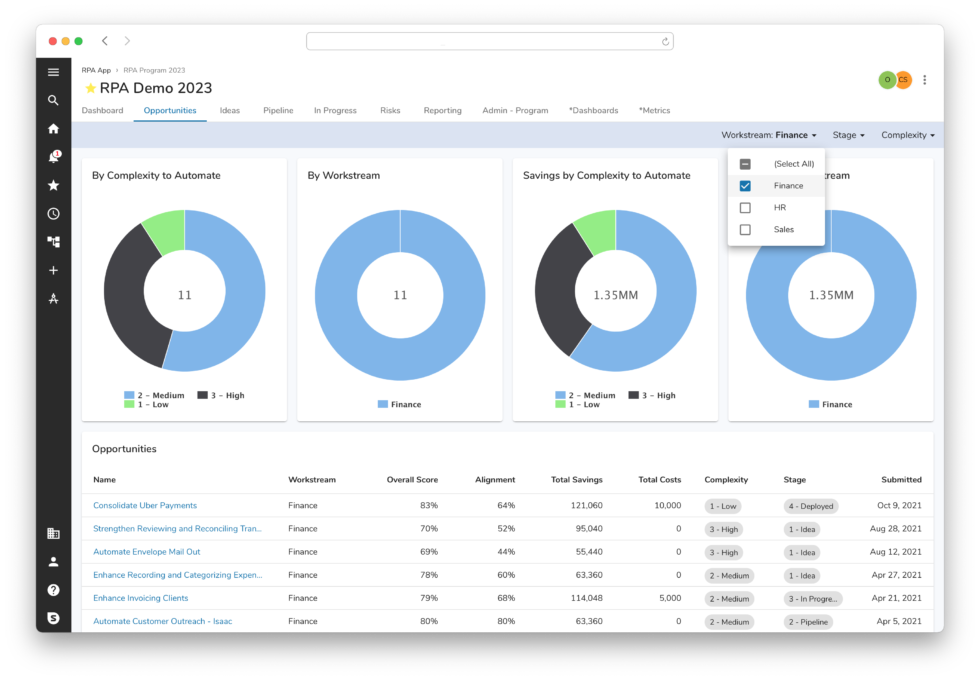Click the plus icon in sidebar

point(53,270)
